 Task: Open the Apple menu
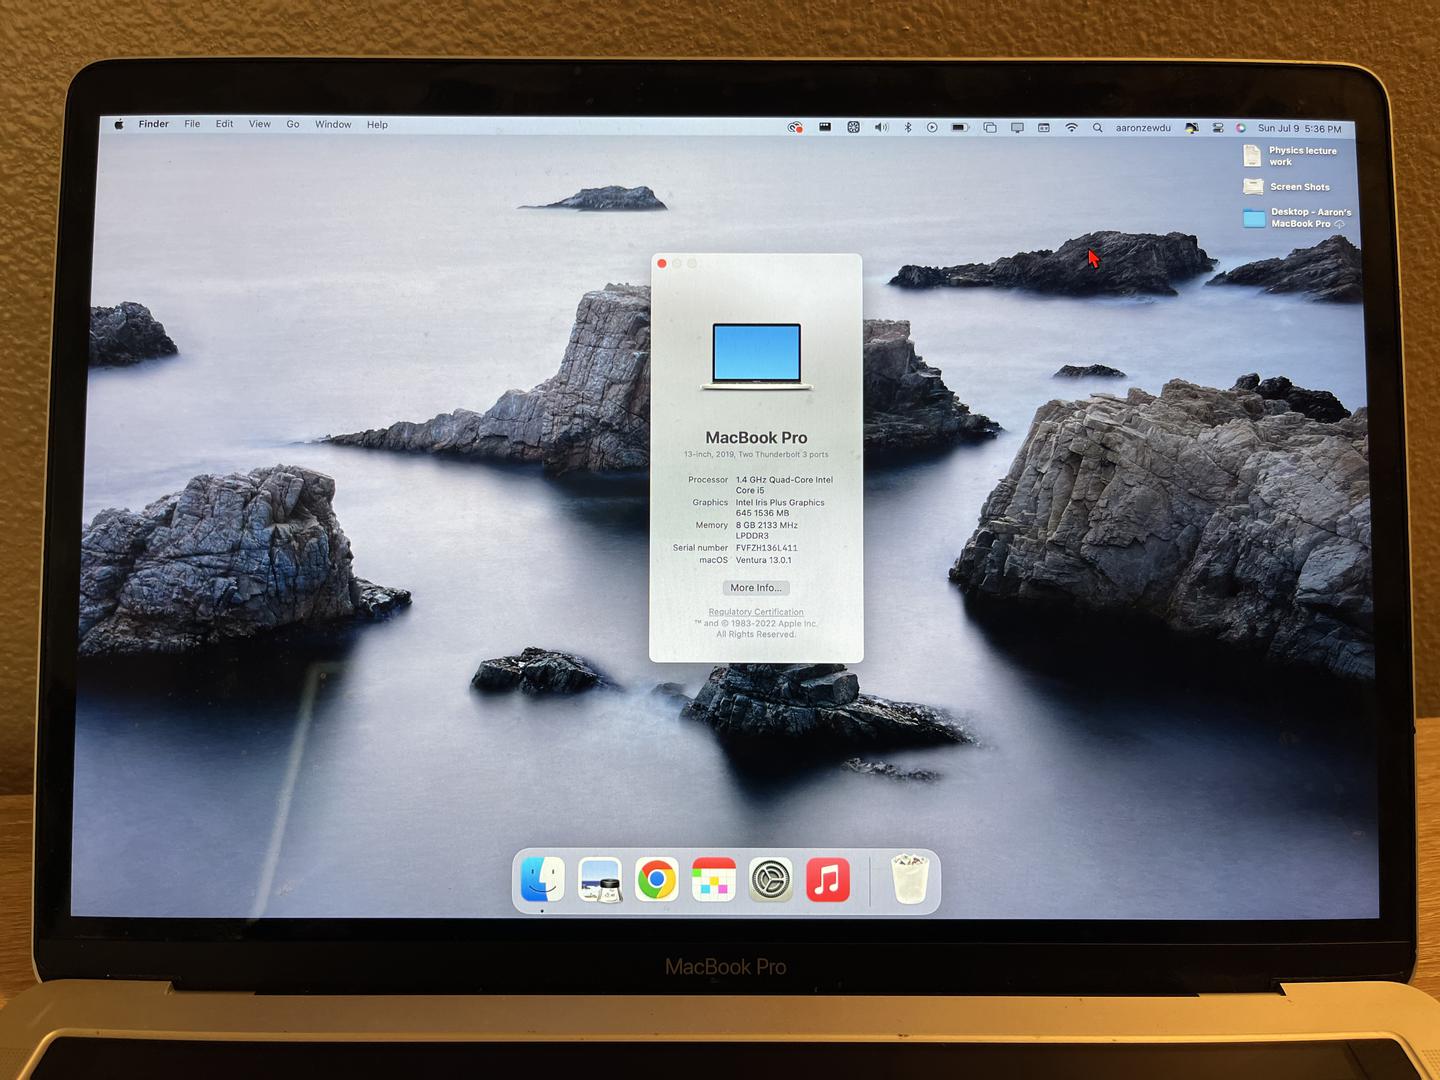point(119,125)
